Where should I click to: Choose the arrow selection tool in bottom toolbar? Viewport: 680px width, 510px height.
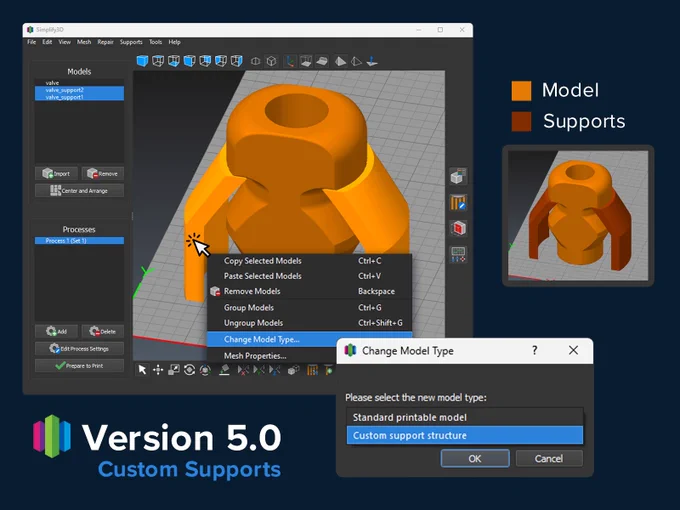pos(142,370)
